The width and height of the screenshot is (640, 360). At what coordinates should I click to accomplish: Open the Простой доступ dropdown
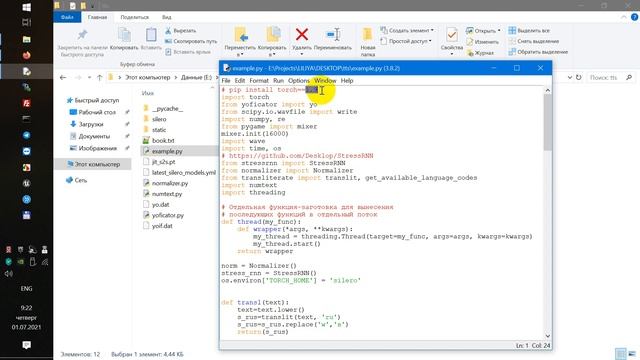coord(406,41)
